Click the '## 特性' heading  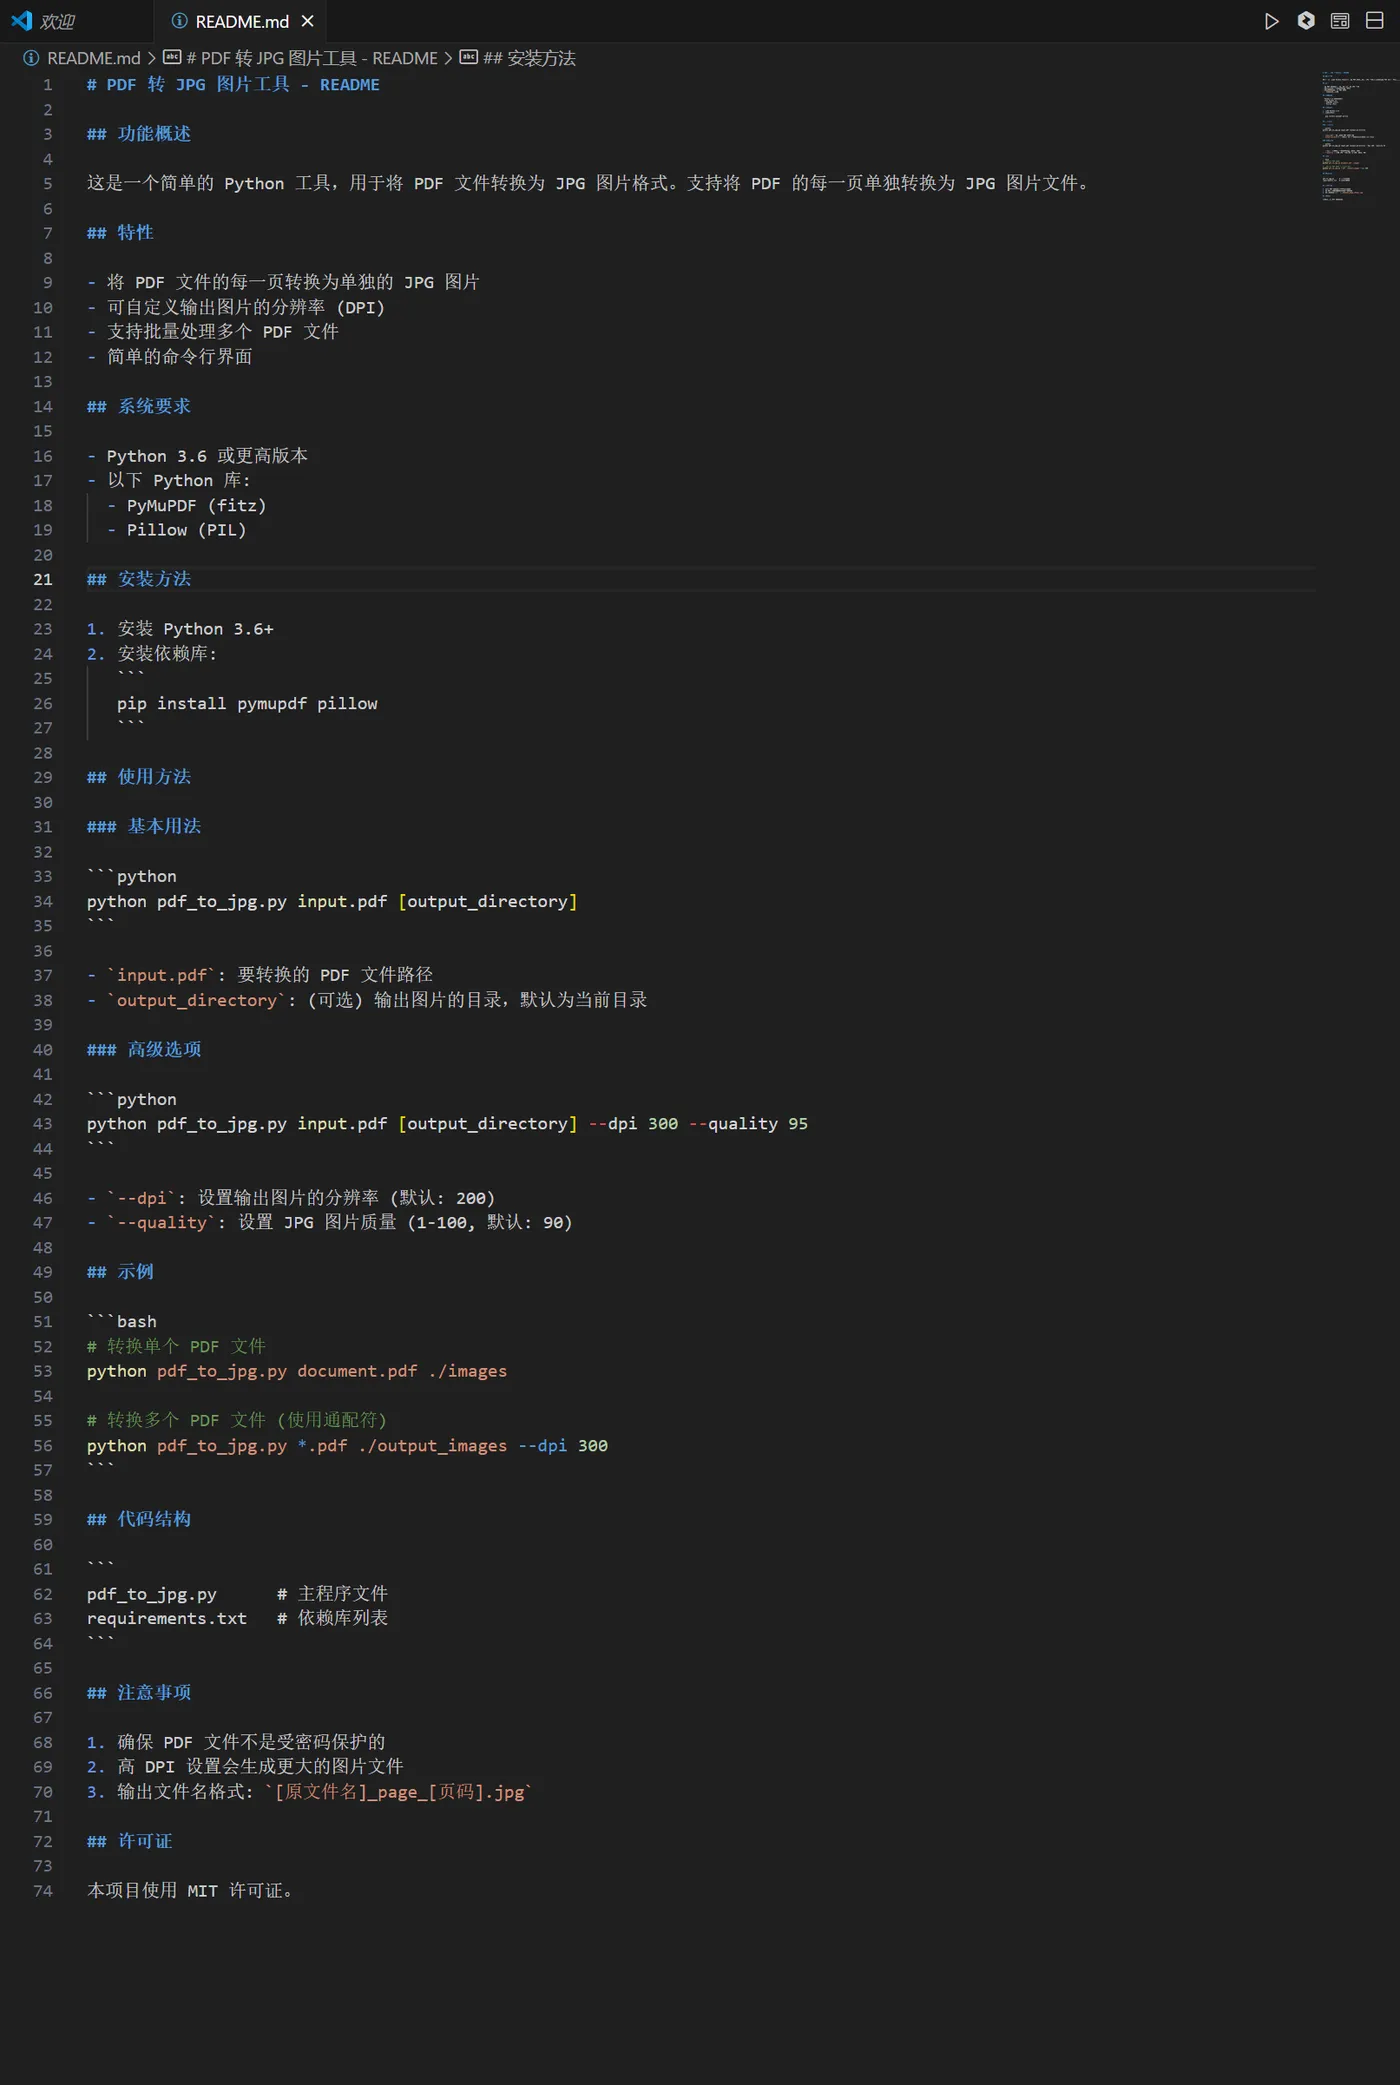[120, 233]
